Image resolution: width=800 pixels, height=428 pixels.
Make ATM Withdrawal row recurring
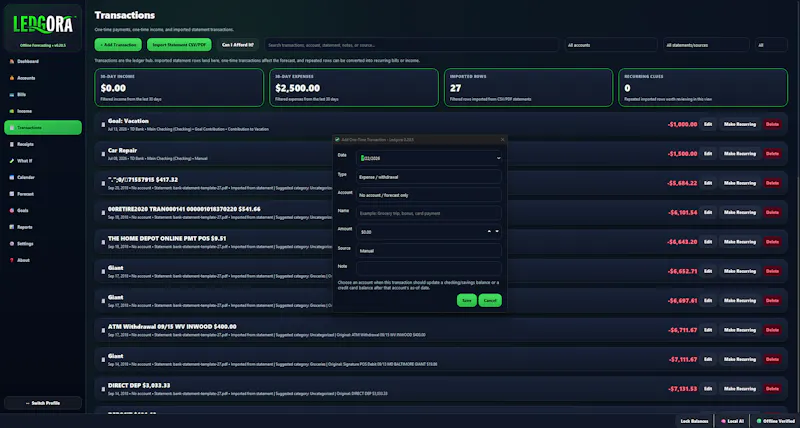pos(740,330)
